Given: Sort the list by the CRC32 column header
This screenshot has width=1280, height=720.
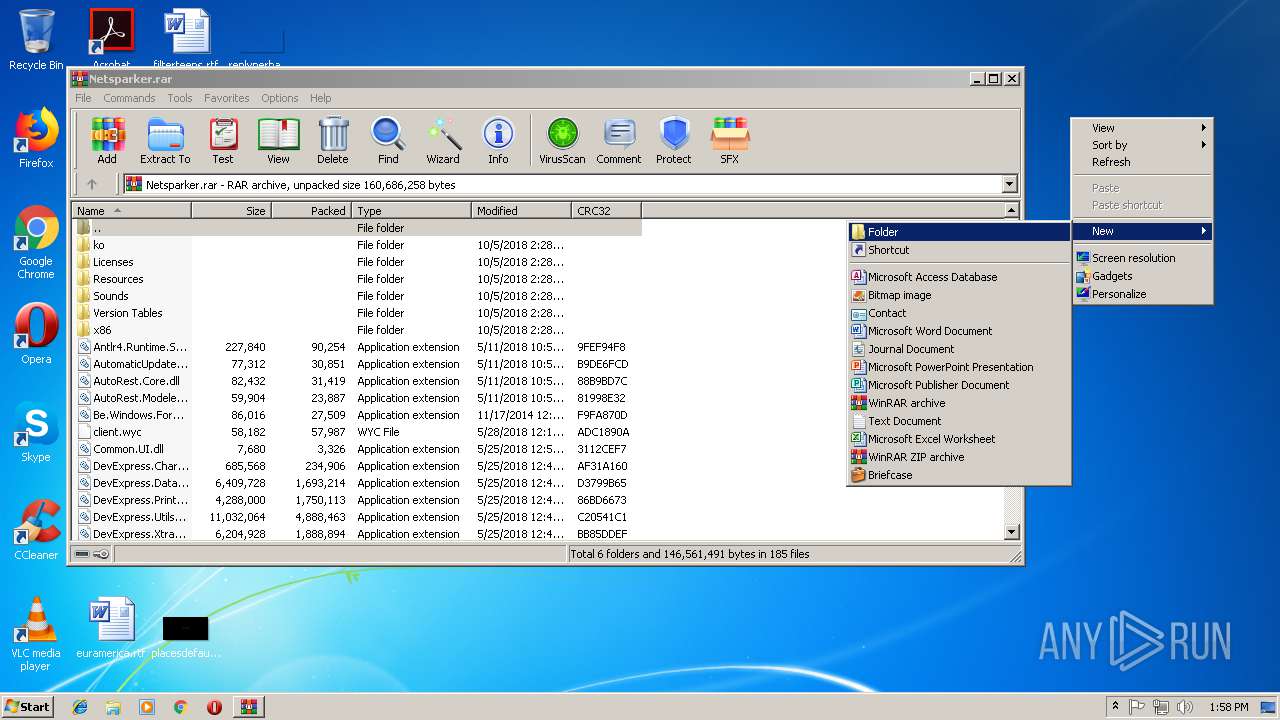Looking at the screenshot, I should pyautogui.click(x=606, y=211).
